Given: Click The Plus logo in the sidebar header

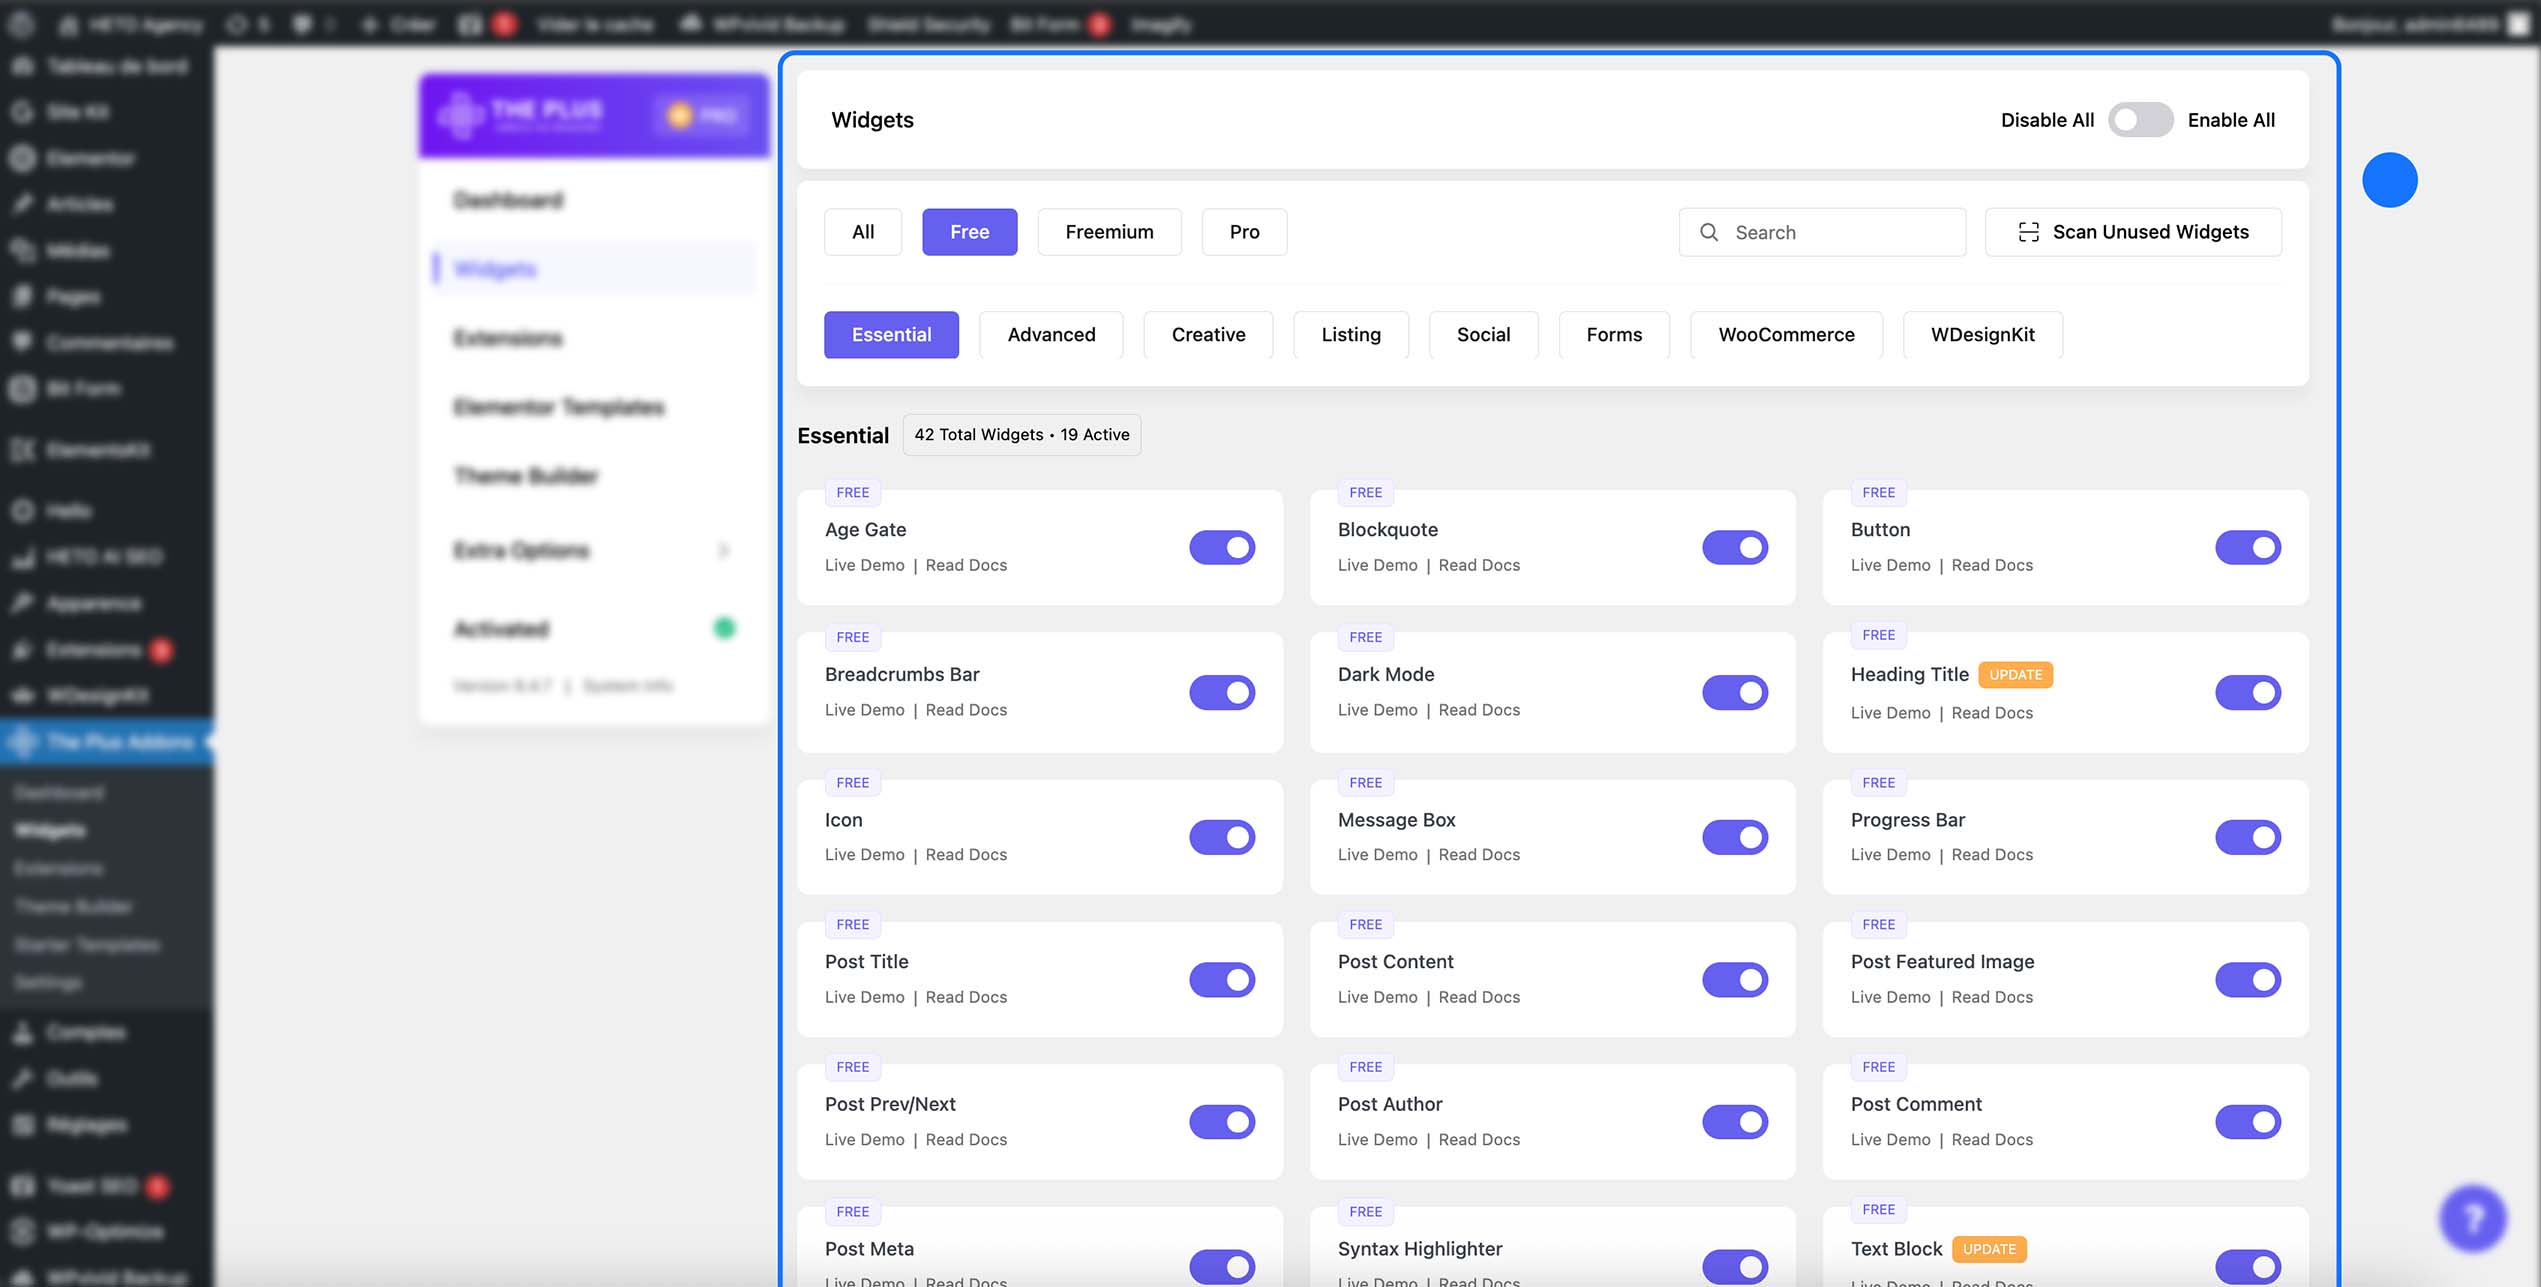Looking at the screenshot, I should pyautogui.click(x=461, y=113).
